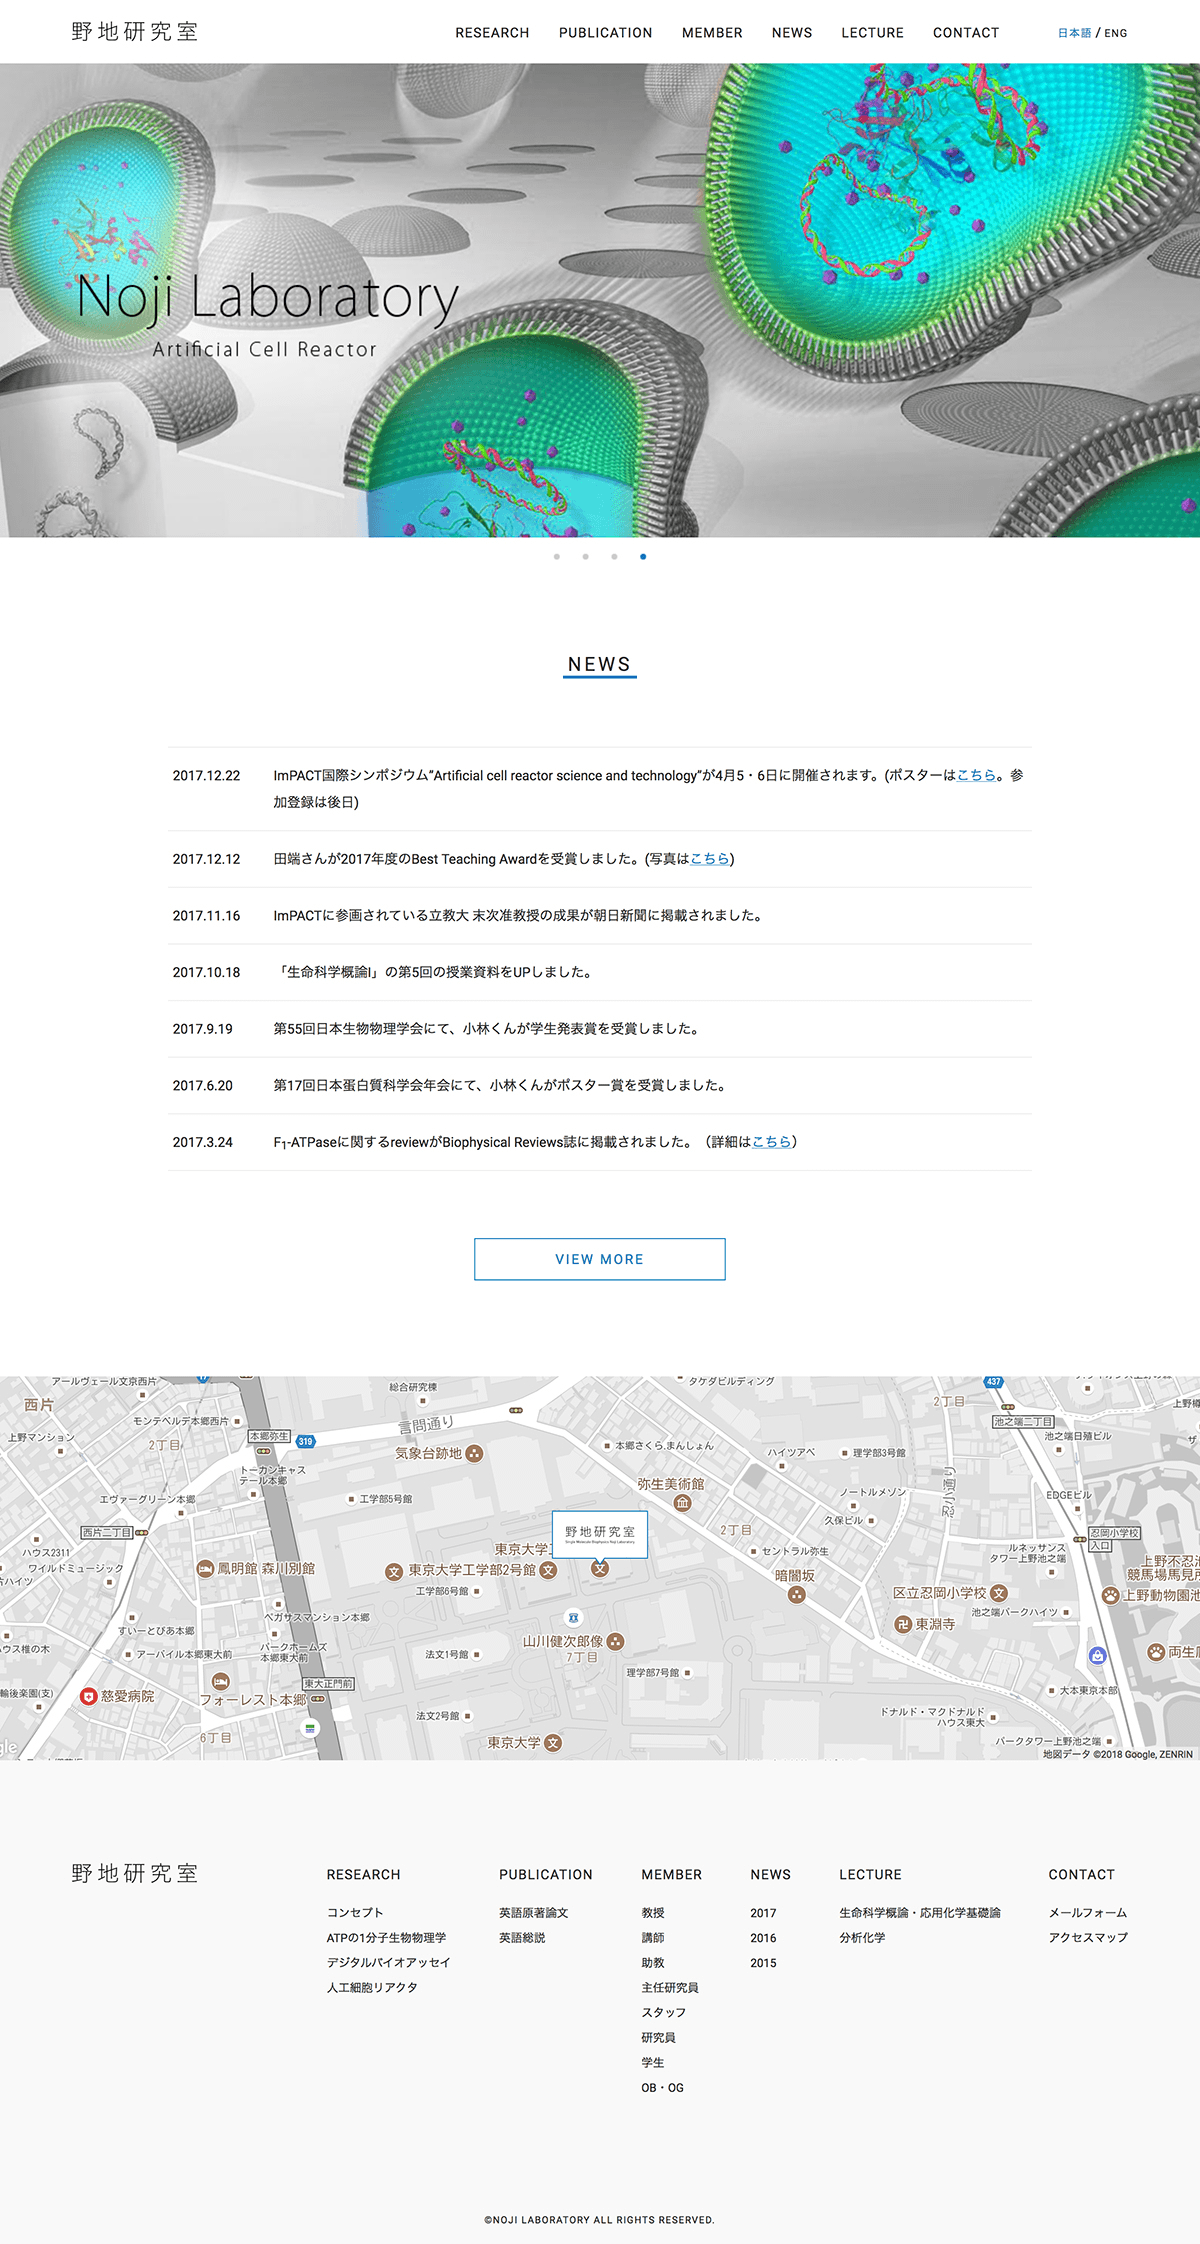Screen dimensions: 1200x2244
Task: Open the 2016 news archive footer link
Action: (x=763, y=1938)
